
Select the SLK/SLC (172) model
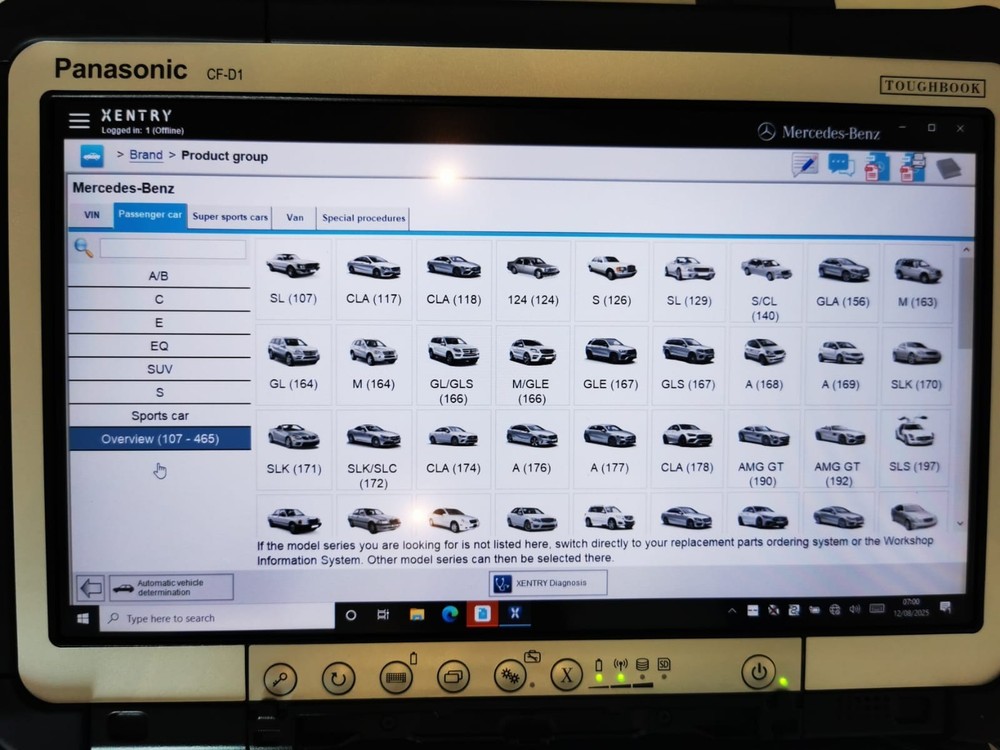(373, 450)
